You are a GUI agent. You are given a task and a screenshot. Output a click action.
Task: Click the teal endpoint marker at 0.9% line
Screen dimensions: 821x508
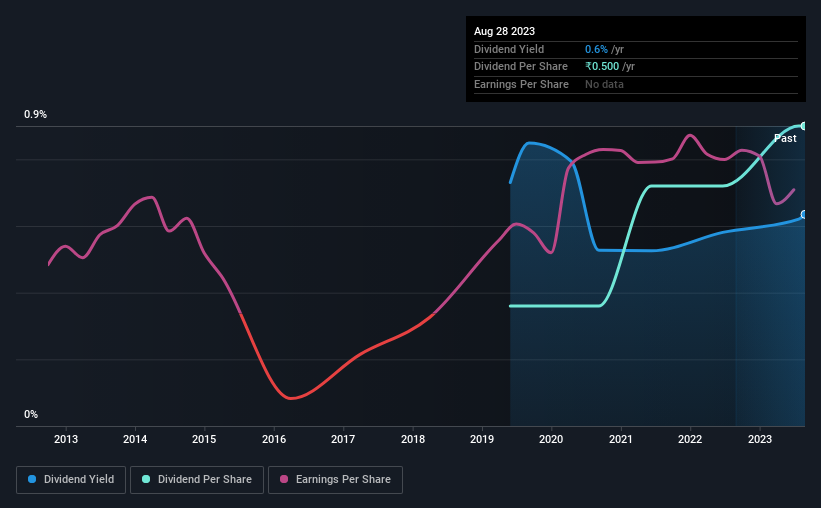803,126
